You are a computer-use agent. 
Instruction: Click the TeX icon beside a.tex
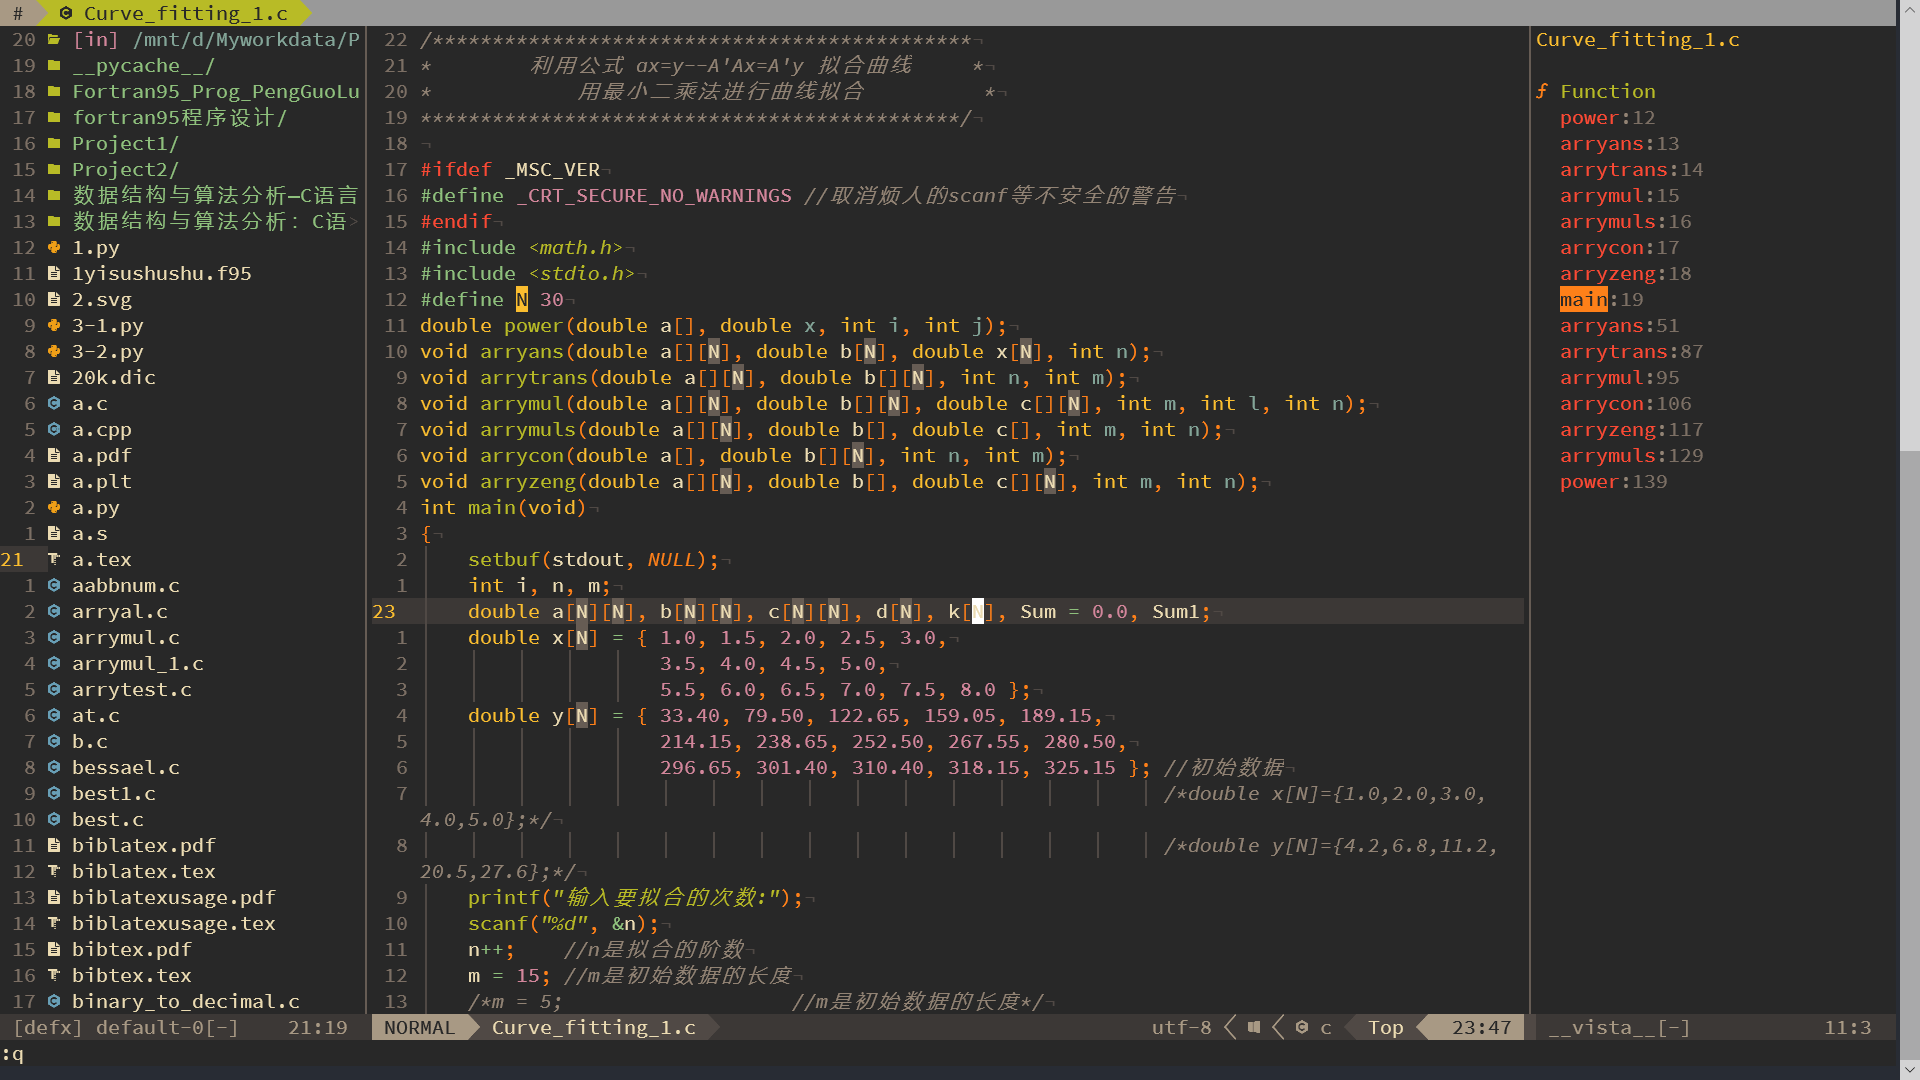point(54,559)
